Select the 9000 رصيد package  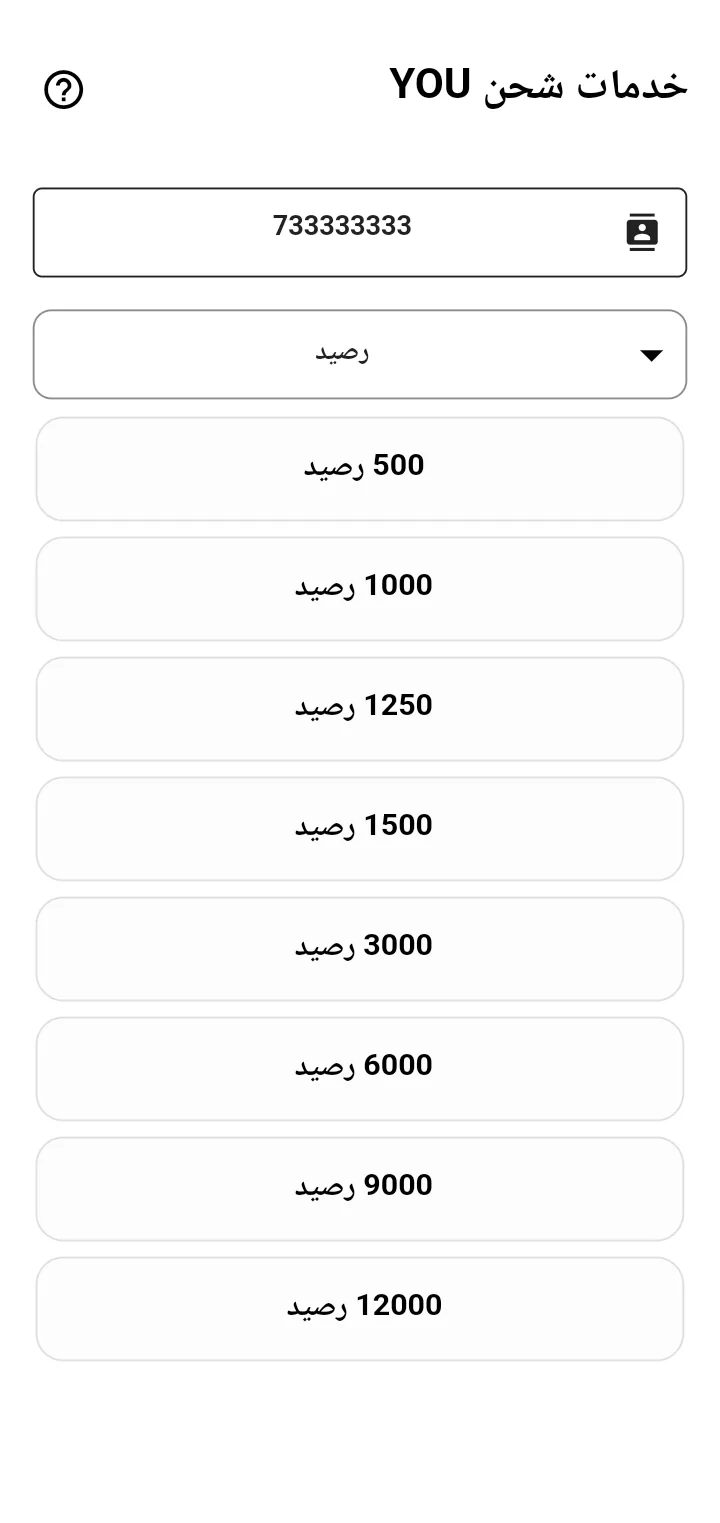click(x=360, y=1189)
